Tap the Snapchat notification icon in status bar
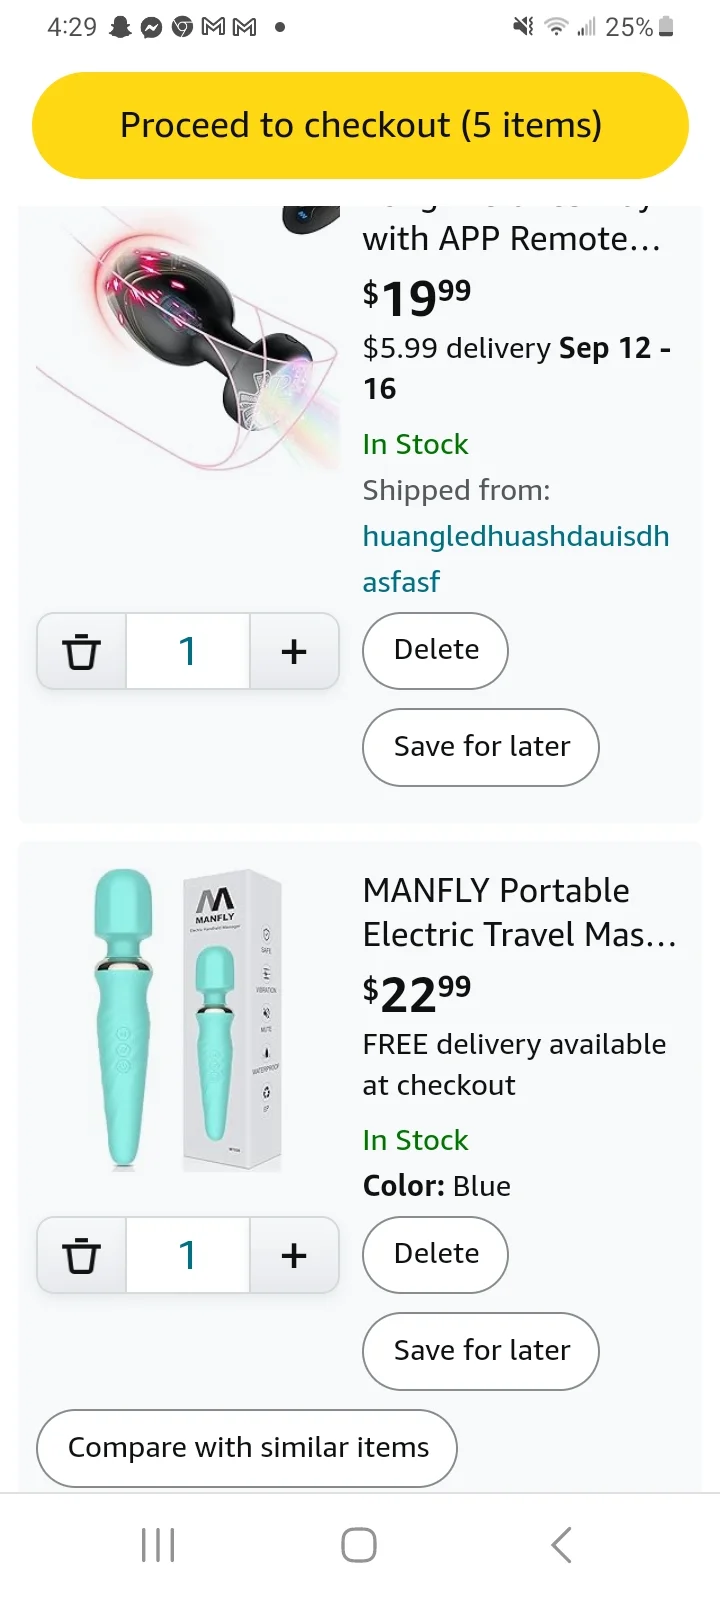The height and width of the screenshot is (1600, 720). coord(121,27)
